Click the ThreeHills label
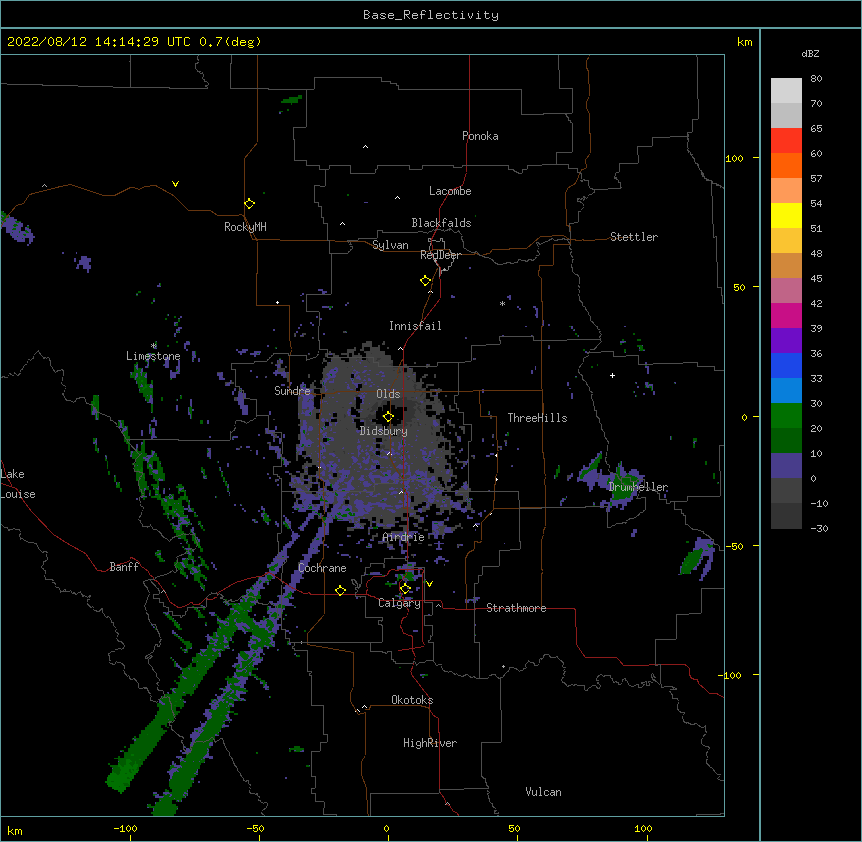Image resolution: width=862 pixels, height=842 pixels. (537, 418)
